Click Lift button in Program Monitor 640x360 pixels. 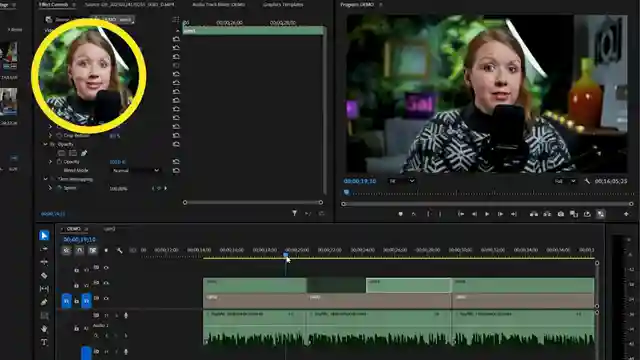(533, 214)
